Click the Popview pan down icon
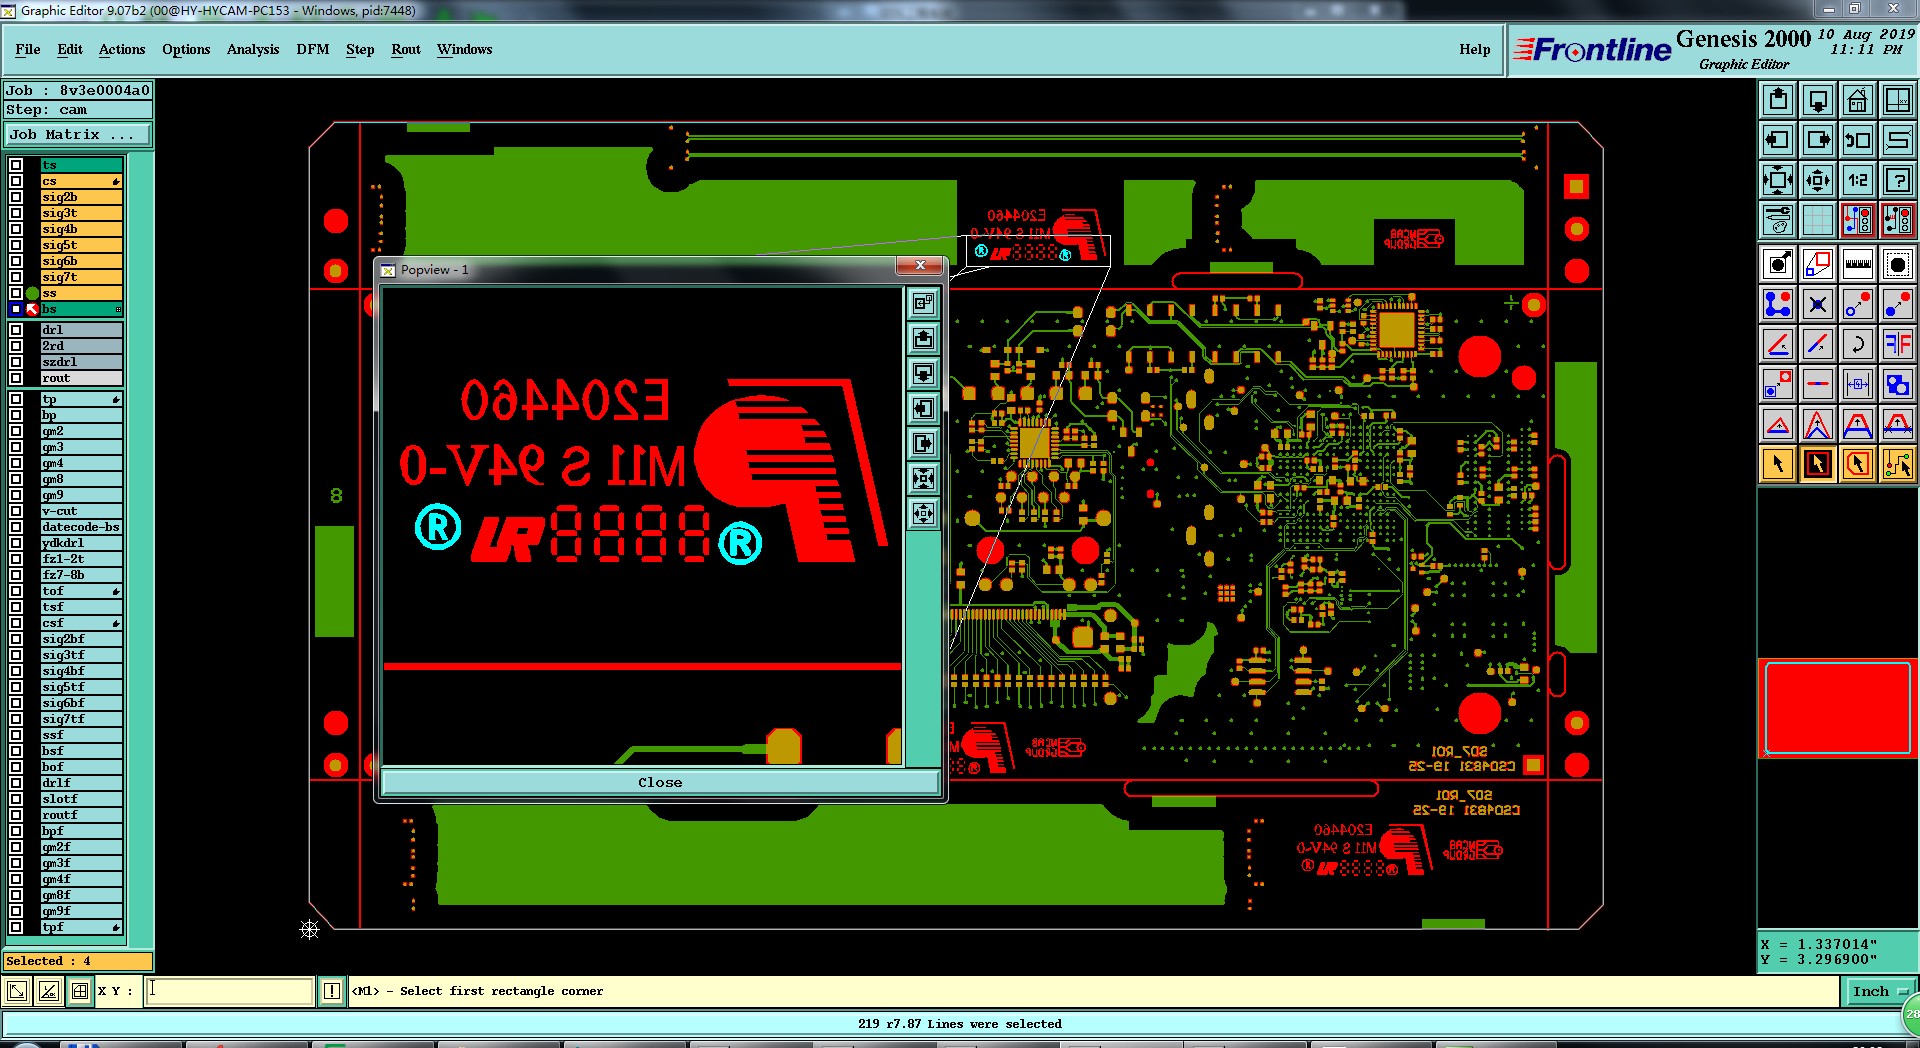Screen dimensions: 1920x1048 923,374
